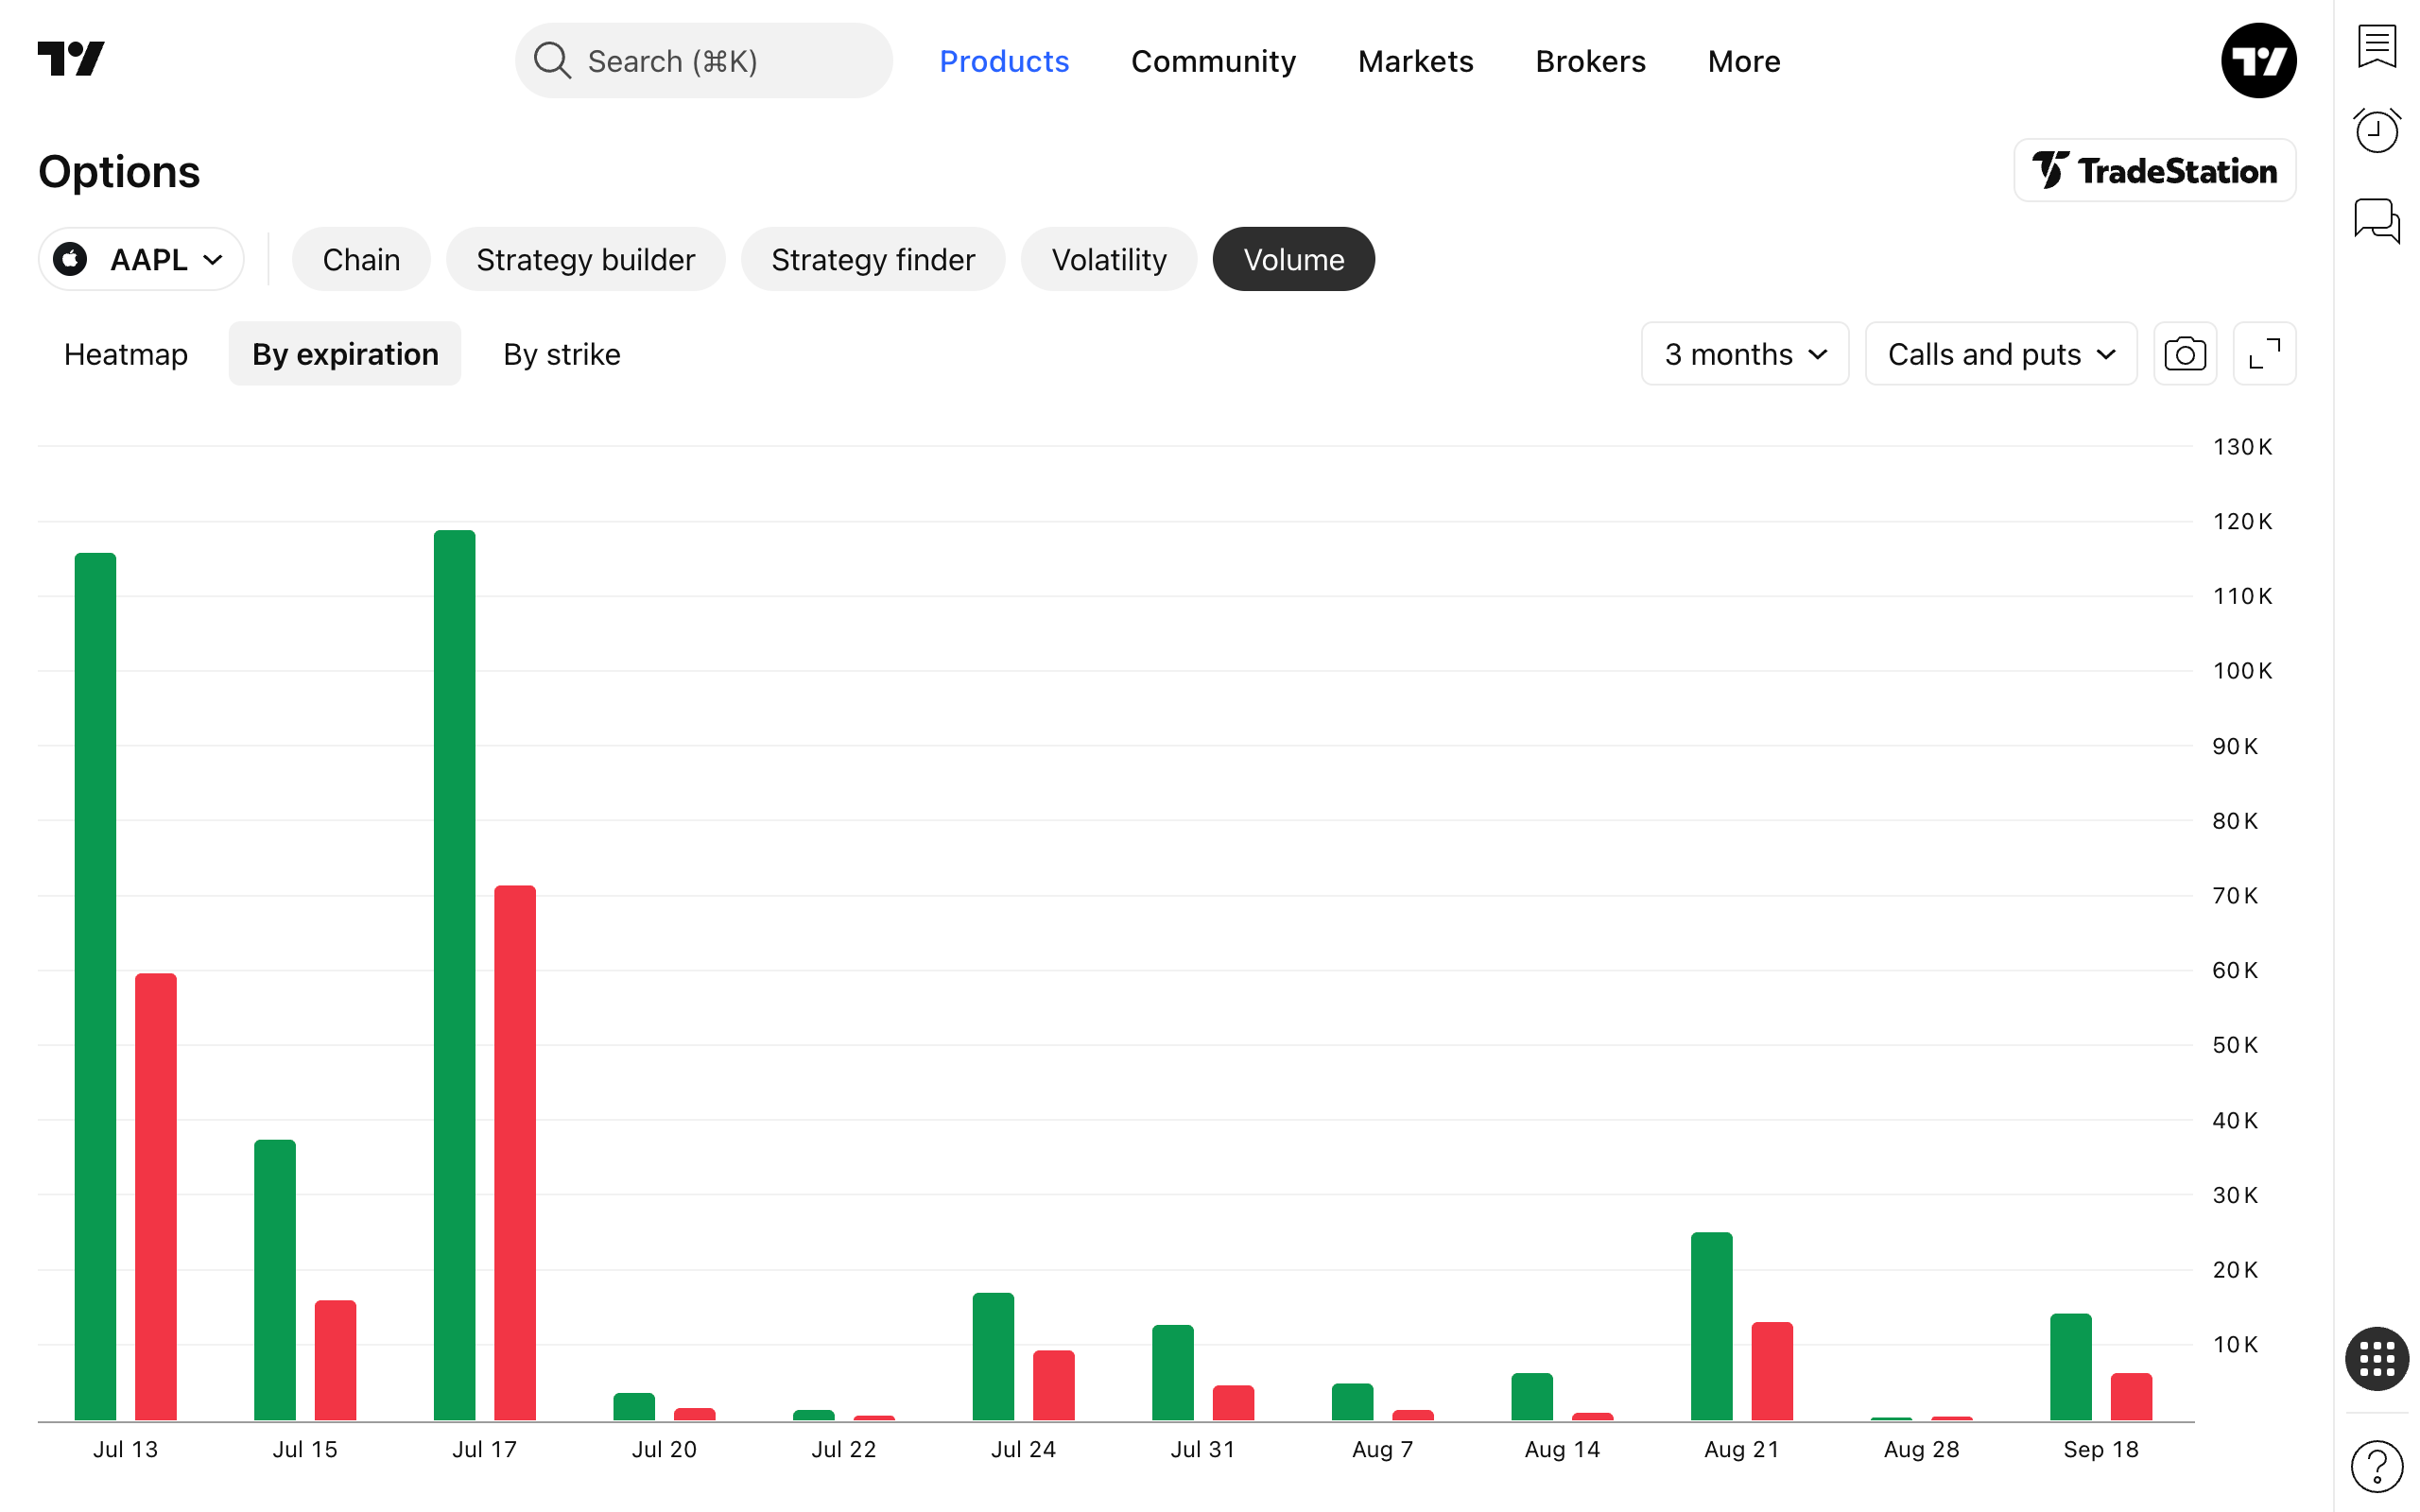Select the By expiration view
The image size is (2420, 1512).
coord(345,354)
